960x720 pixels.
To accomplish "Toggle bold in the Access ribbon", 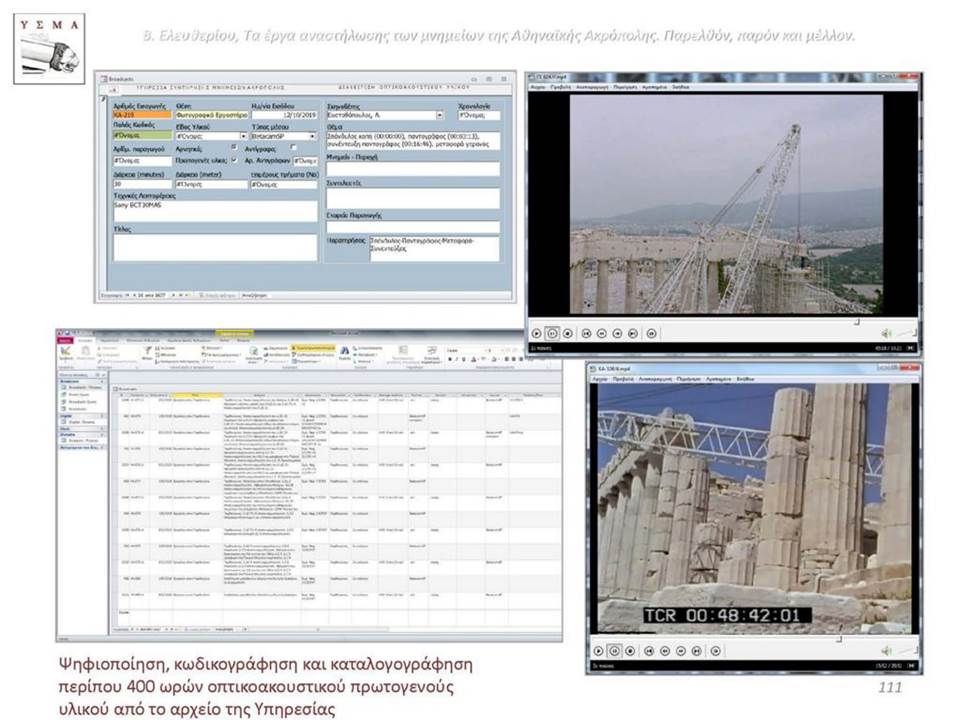I will click(x=450, y=359).
